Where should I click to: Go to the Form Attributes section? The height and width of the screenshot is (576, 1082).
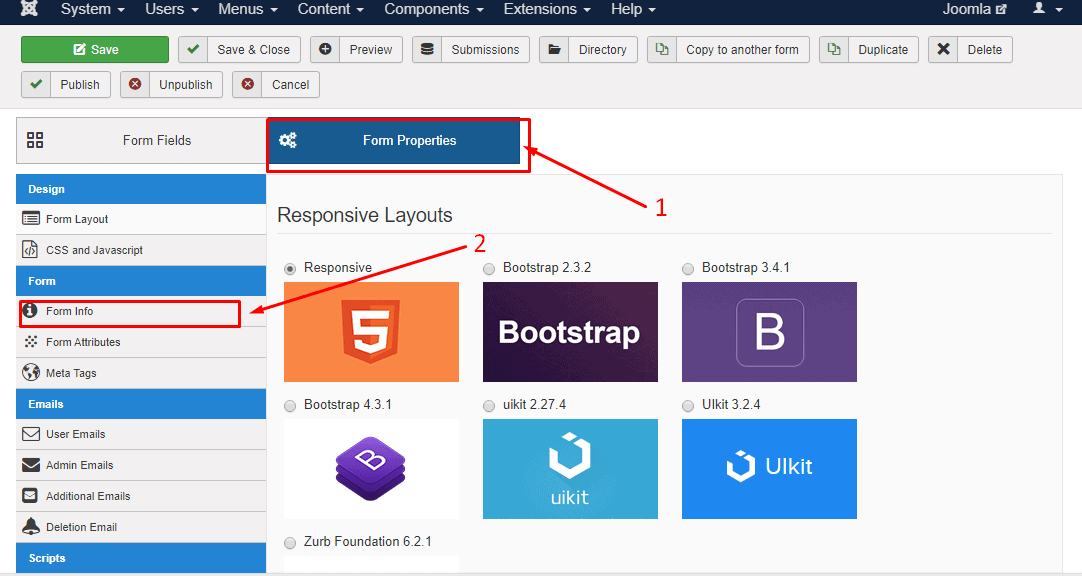coord(141,342)
